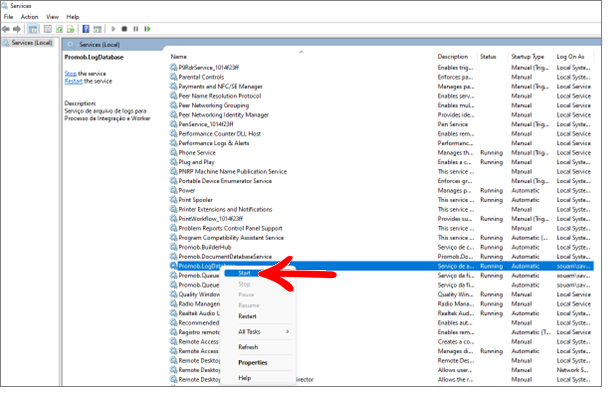Select Properties in the context menu
This screenshot has width=616, height=394.
pyautogui.click(x=253, y=363)
